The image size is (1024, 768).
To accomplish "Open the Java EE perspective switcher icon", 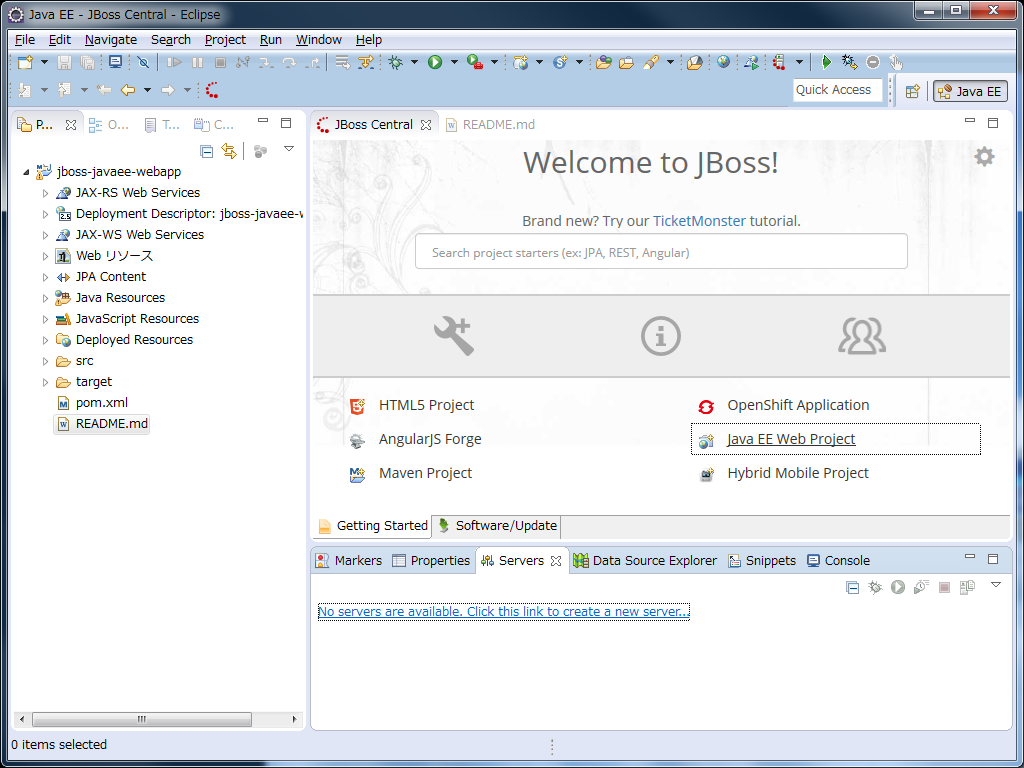I will click(x=969, y=91).
